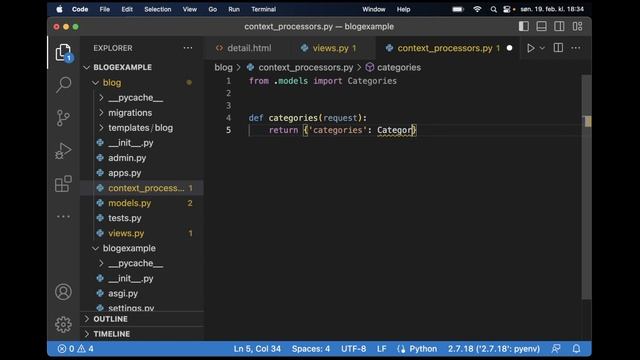The width and height of the screenshot is (640, 360).
Task: Open feedback icon in status bar
Action: coord(556,349)
